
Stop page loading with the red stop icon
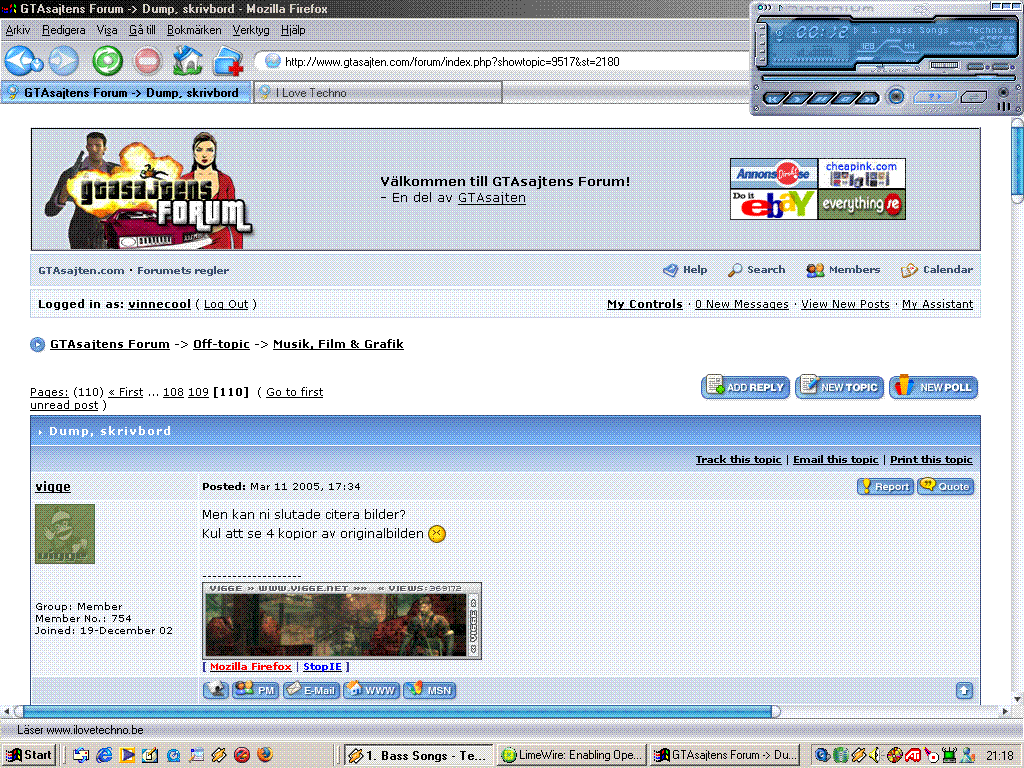click(x=148, y=61)
